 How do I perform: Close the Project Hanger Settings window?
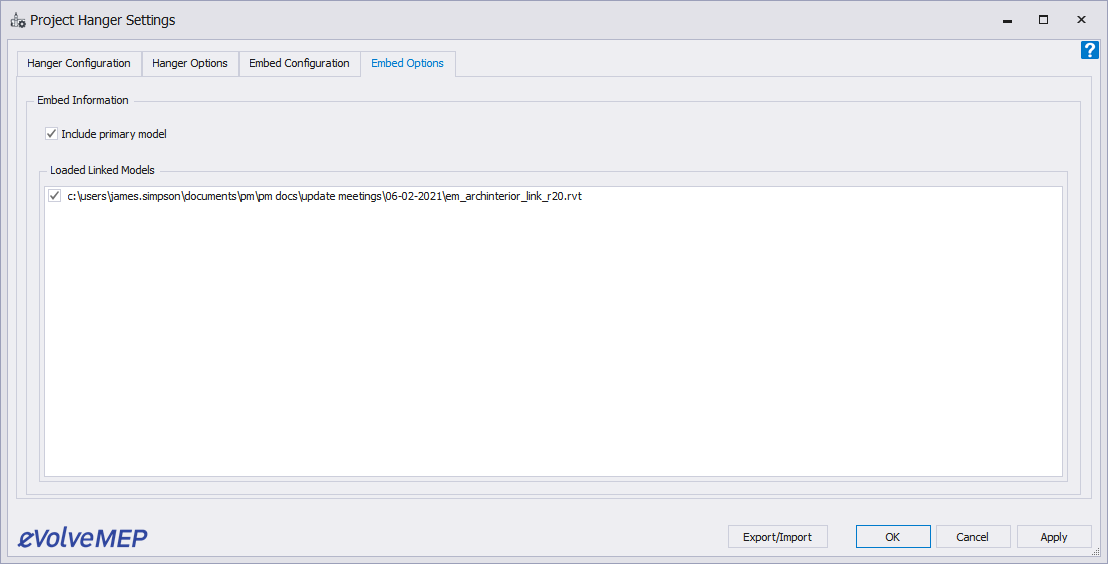1081,20
